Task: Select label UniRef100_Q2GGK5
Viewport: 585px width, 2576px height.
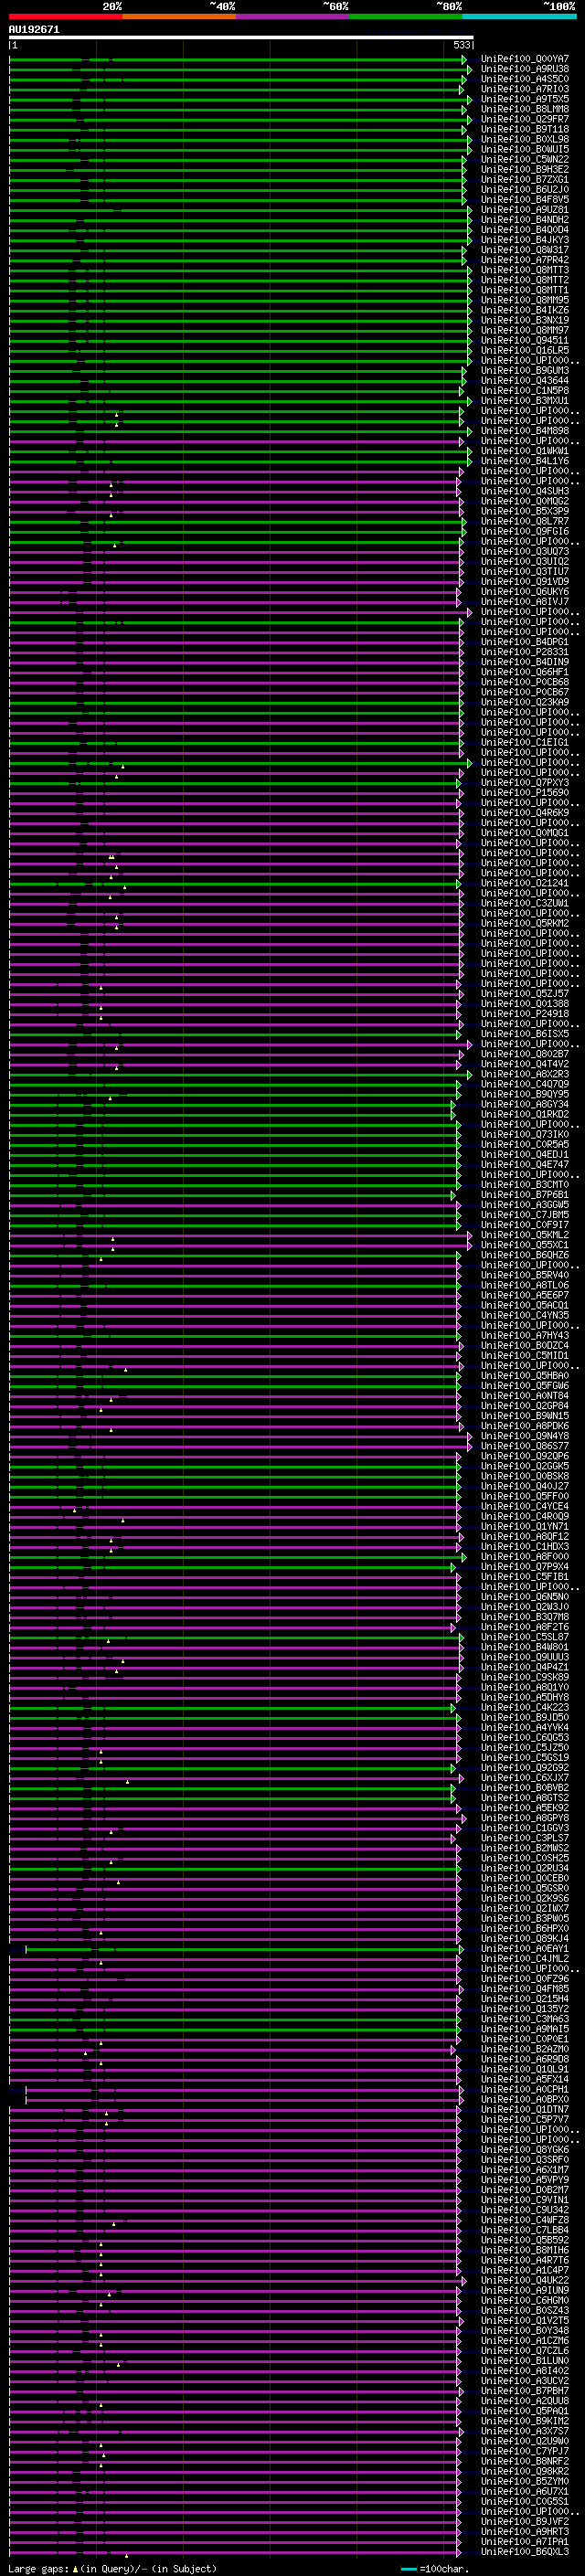Action: click(x=525, y=1466)
